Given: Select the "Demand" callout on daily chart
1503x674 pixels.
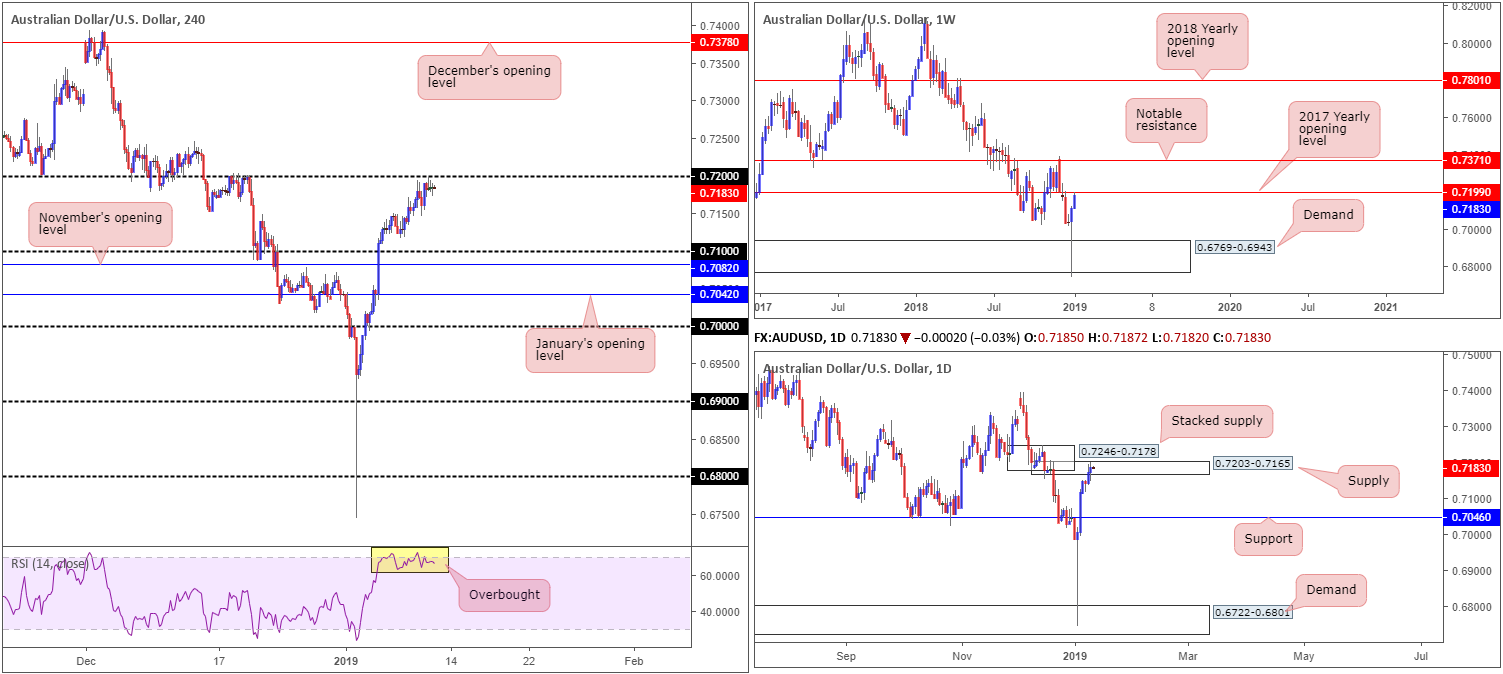Looking at the screenshot, I should coord(1330,590).
